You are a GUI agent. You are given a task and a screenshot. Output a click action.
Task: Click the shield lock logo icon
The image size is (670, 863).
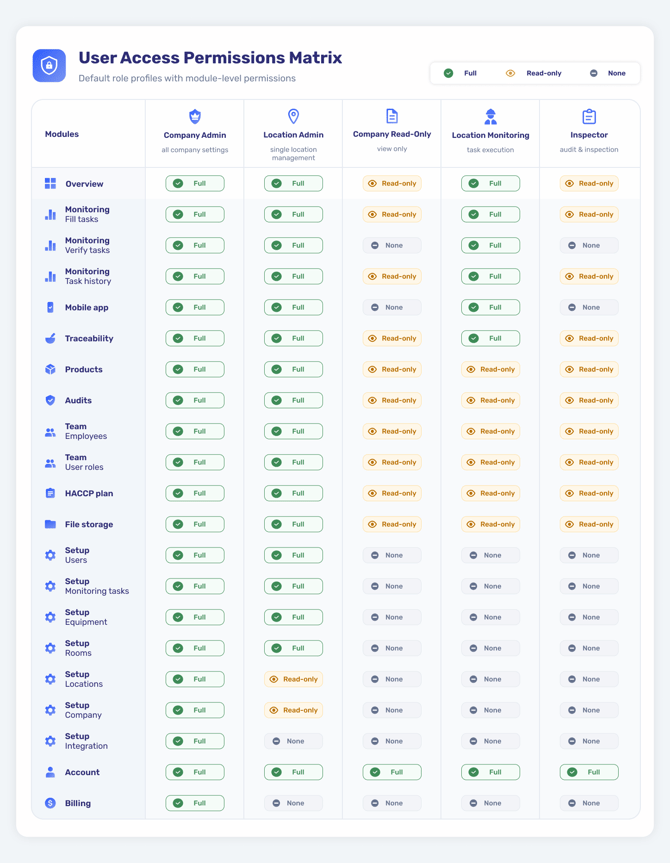coord(49,65)
